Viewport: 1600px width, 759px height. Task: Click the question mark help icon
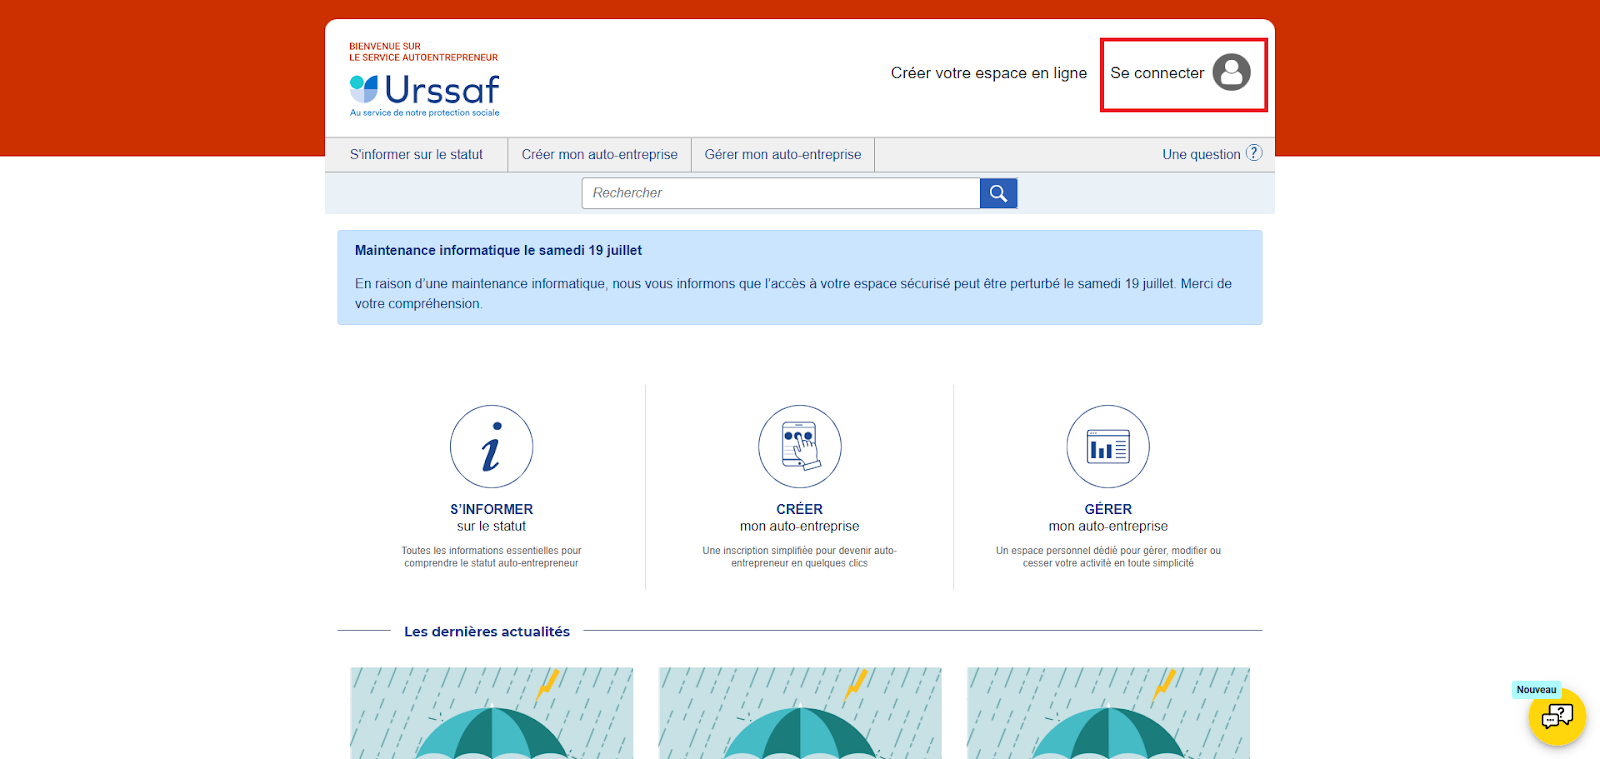coord(1254,153)
